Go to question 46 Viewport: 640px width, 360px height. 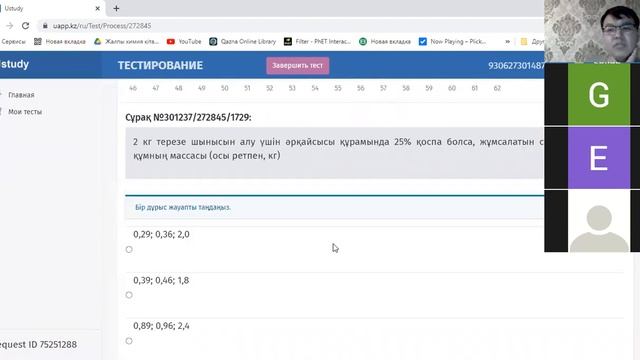133,88
